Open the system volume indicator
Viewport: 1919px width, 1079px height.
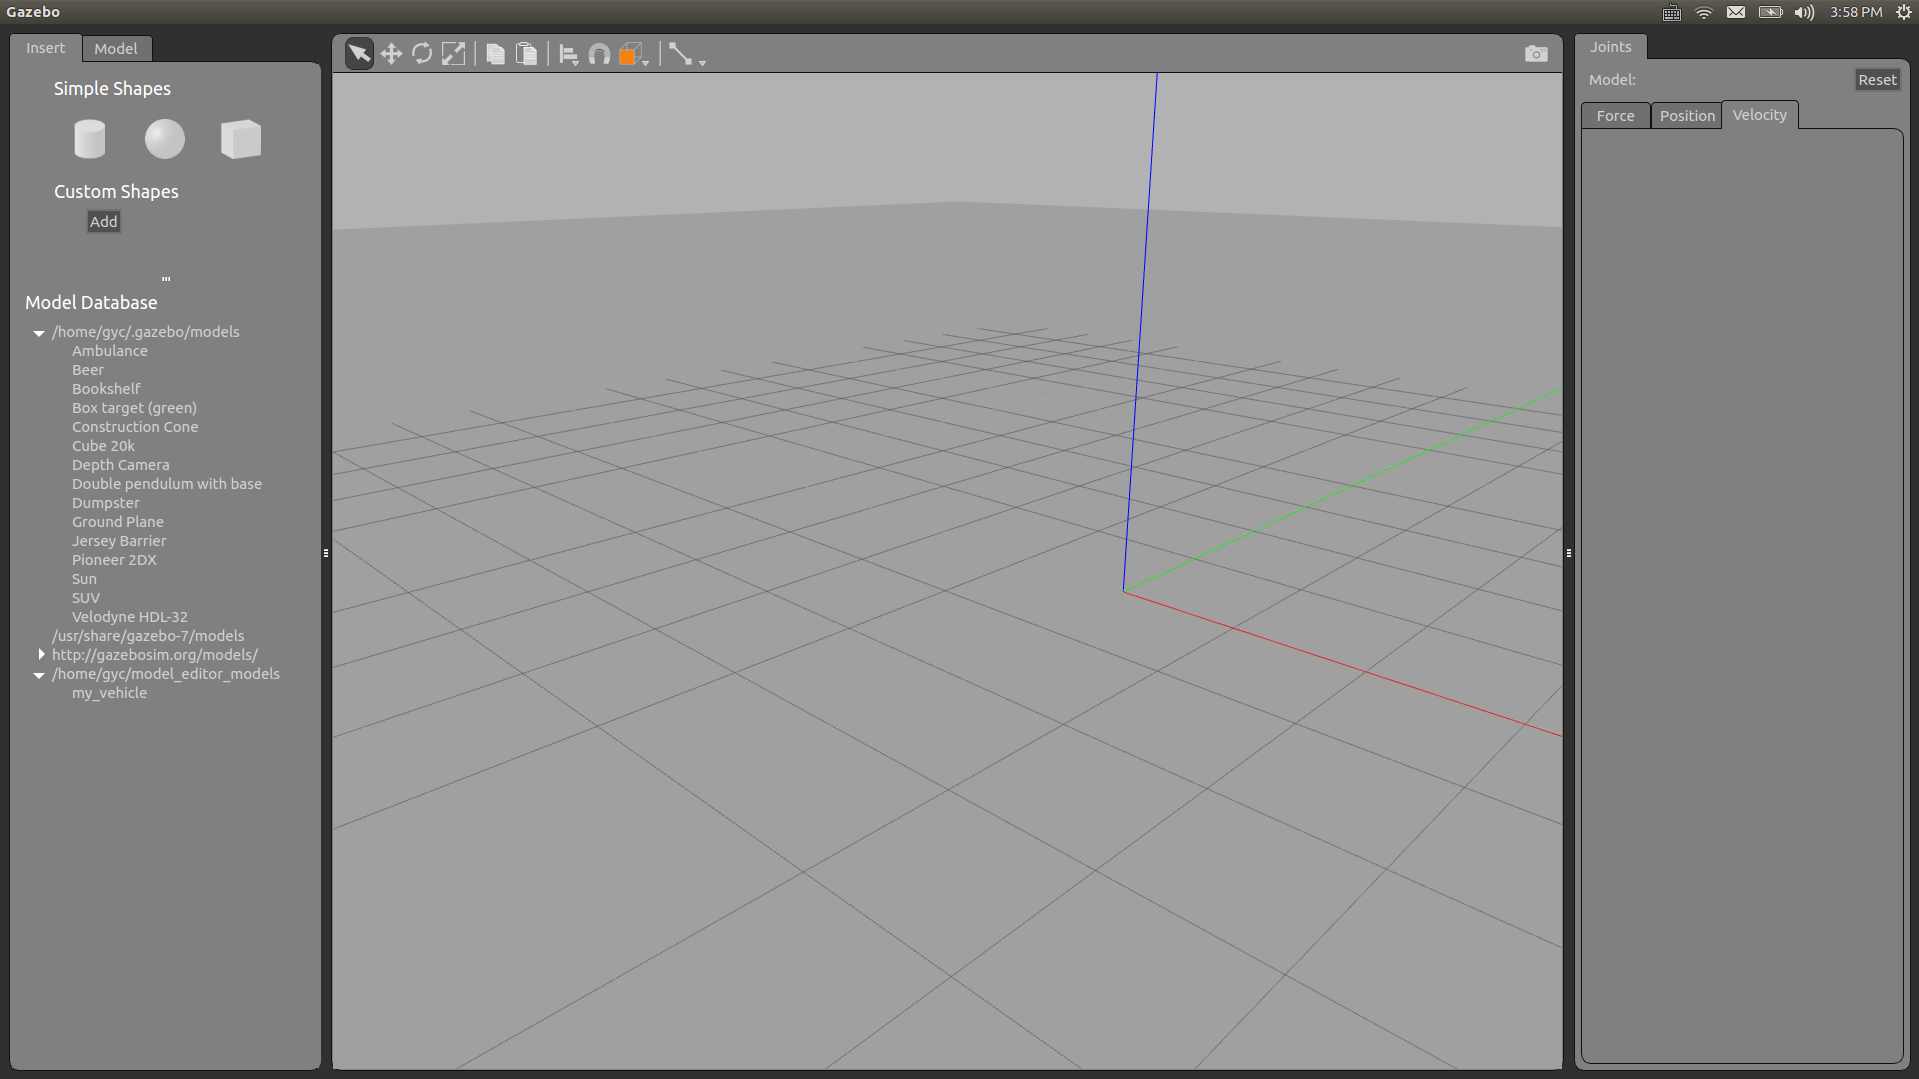1804,12
